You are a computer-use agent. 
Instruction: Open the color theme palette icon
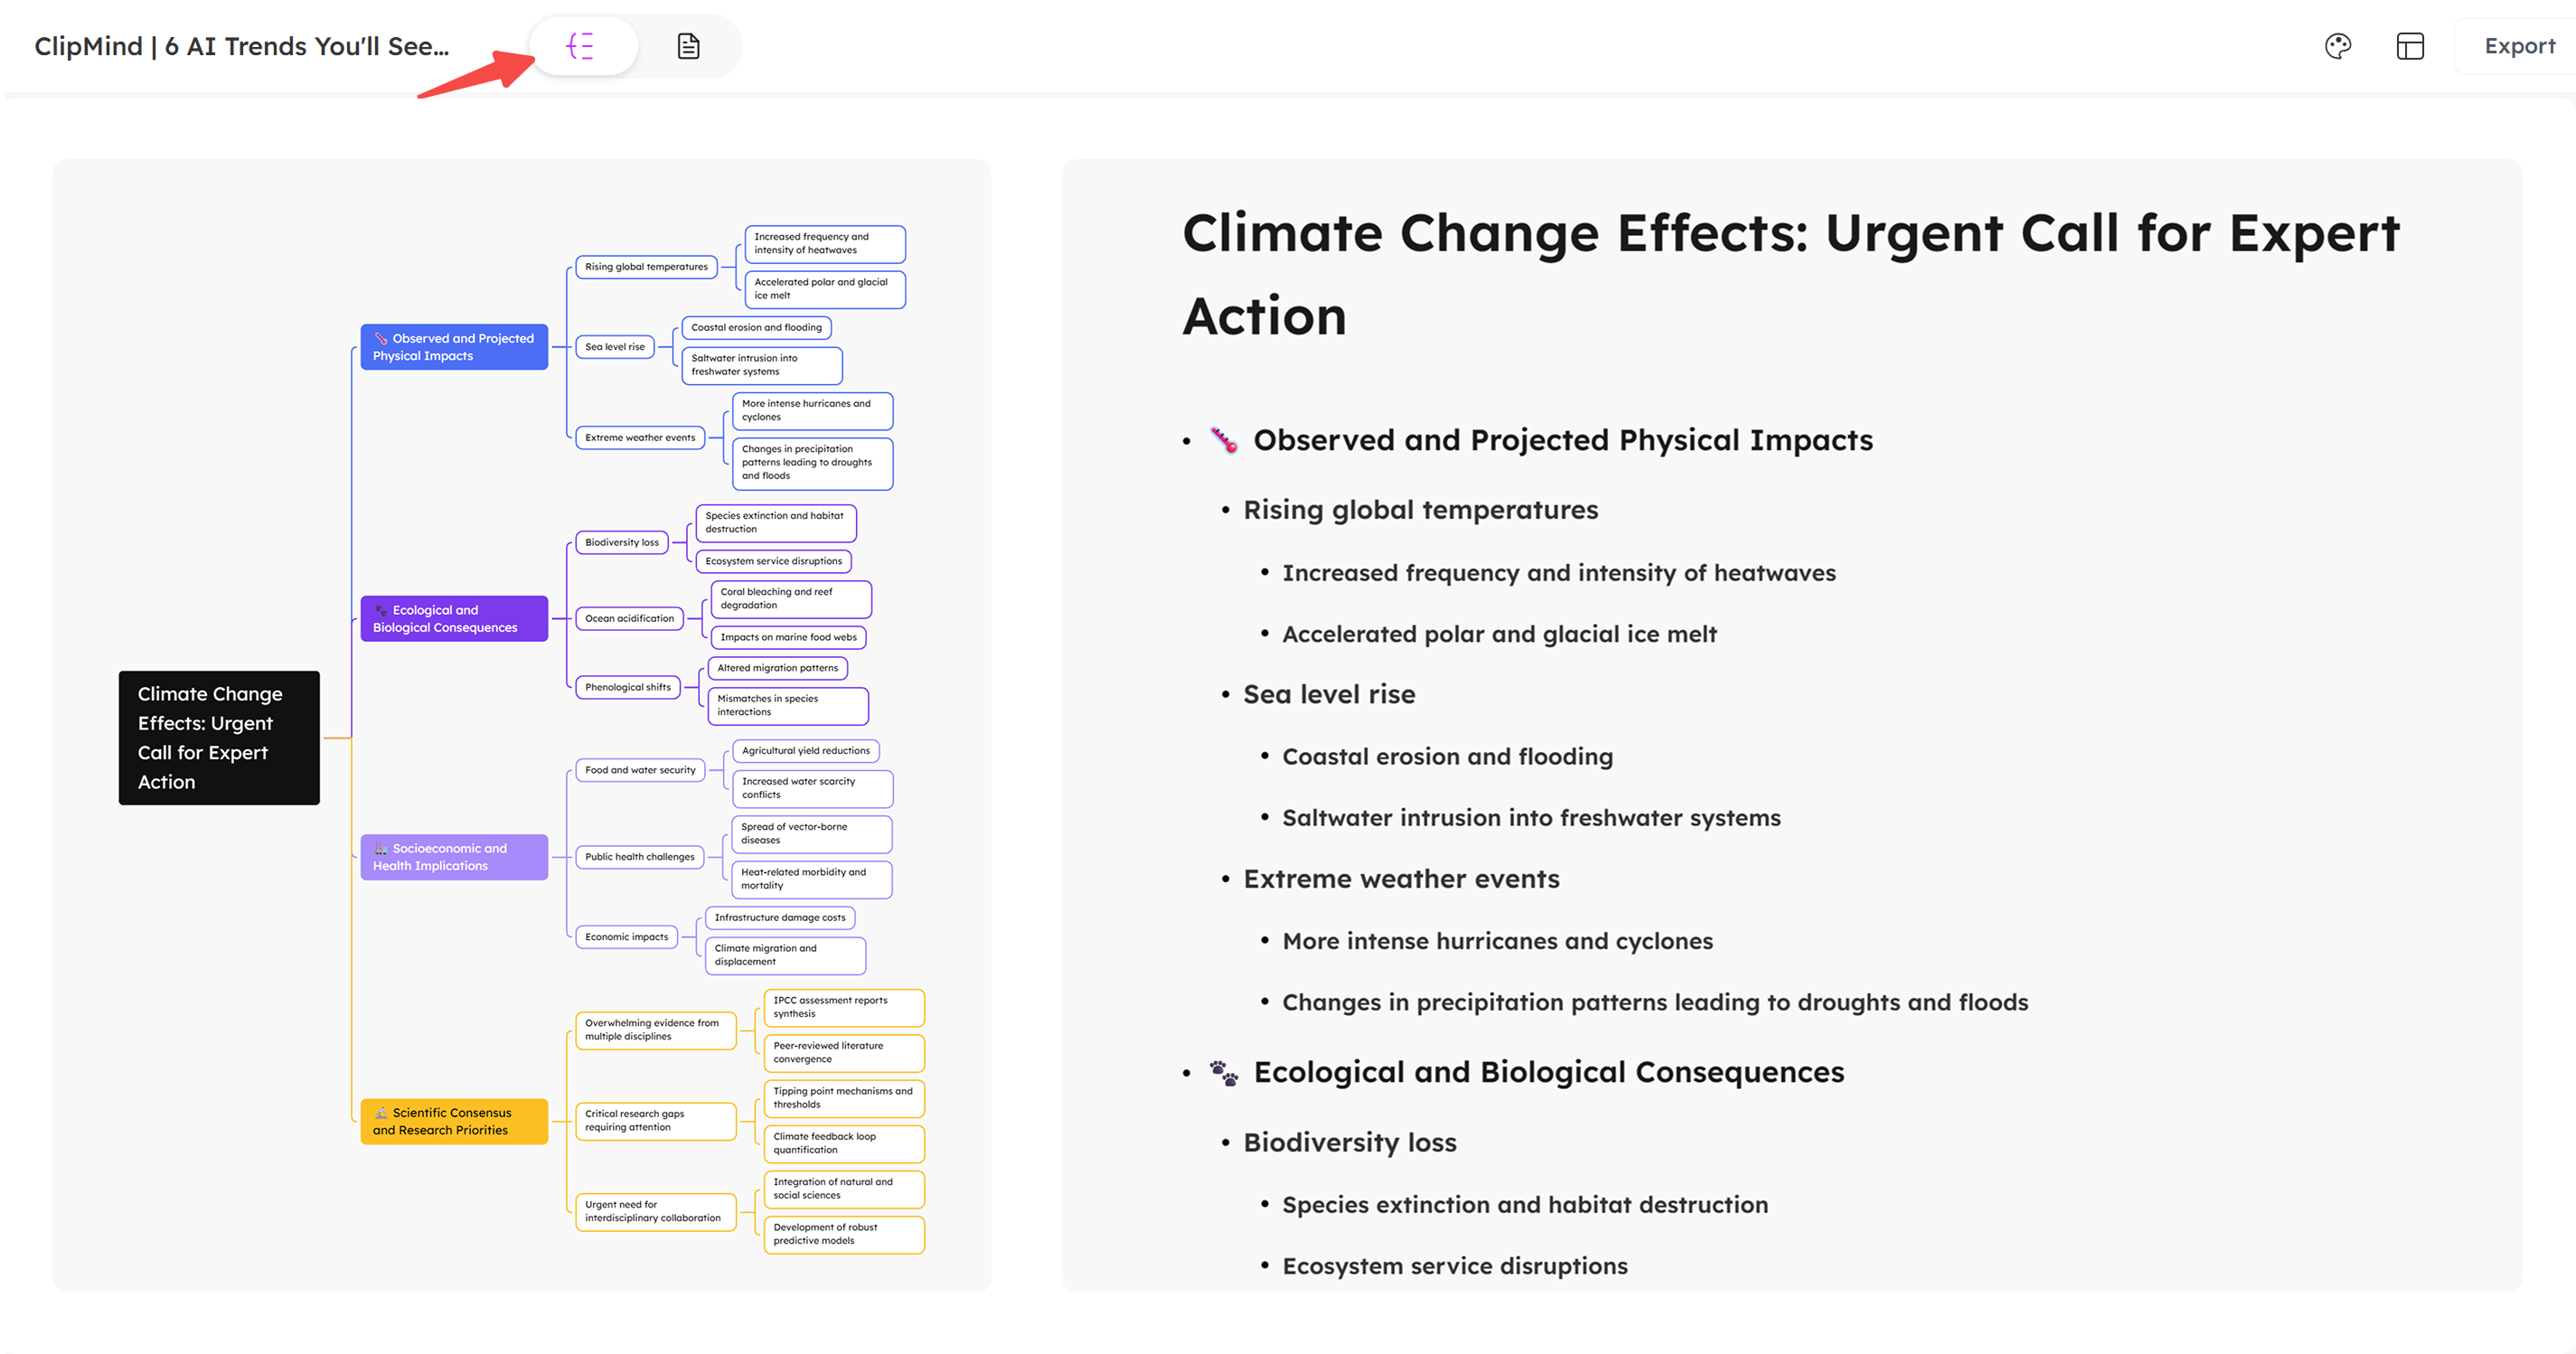point(2337,46)
